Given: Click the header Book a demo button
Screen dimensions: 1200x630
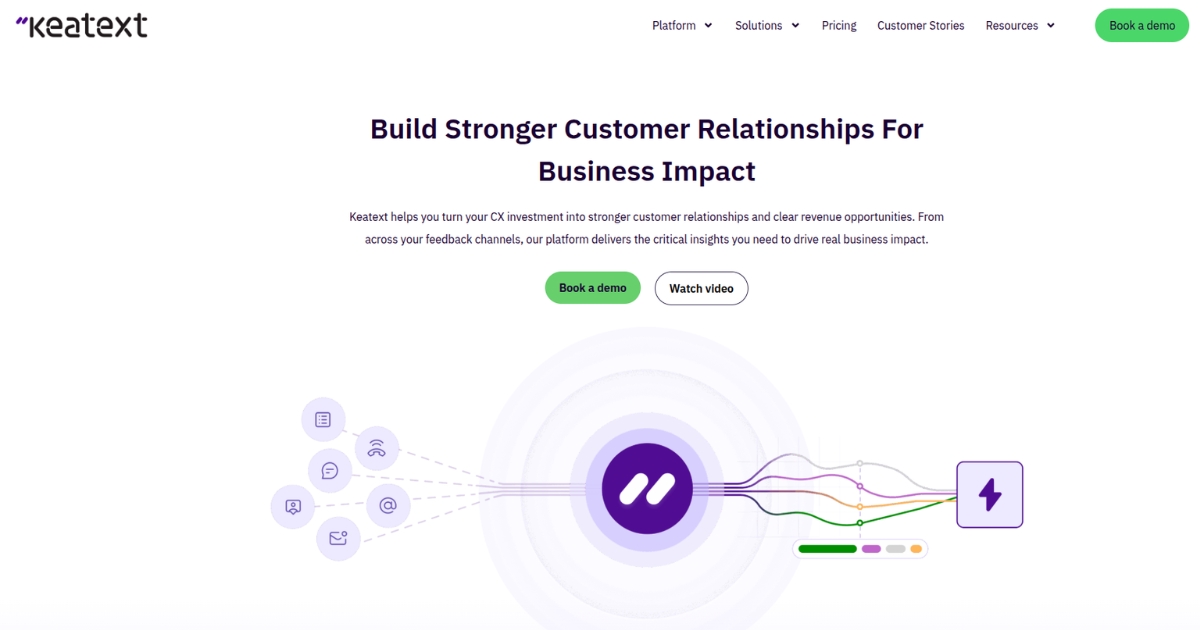Looking at the screenshot, I should coord(1142,25).
